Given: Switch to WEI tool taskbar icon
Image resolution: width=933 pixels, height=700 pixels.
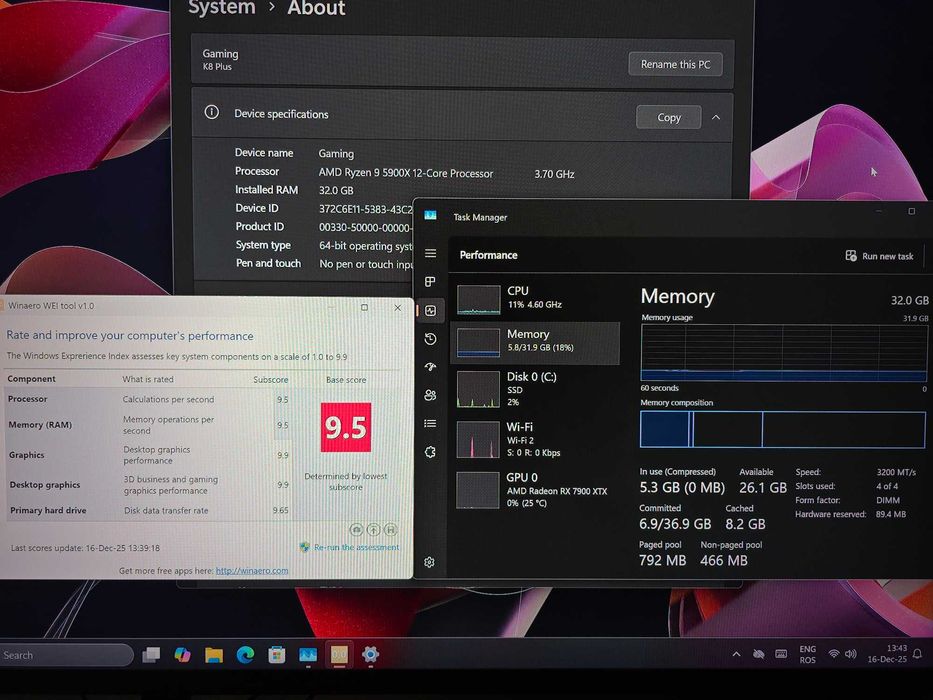Looking at the screenshot, I should click(x=339, y=655).
